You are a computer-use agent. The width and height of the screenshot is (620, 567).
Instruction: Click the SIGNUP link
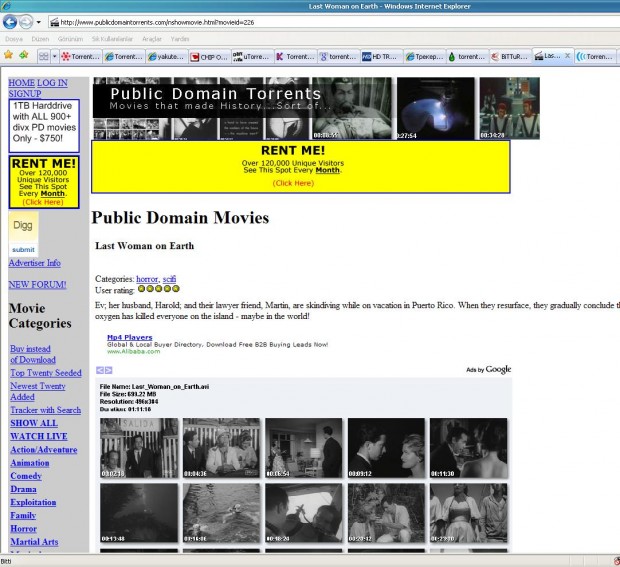point(25,94)
